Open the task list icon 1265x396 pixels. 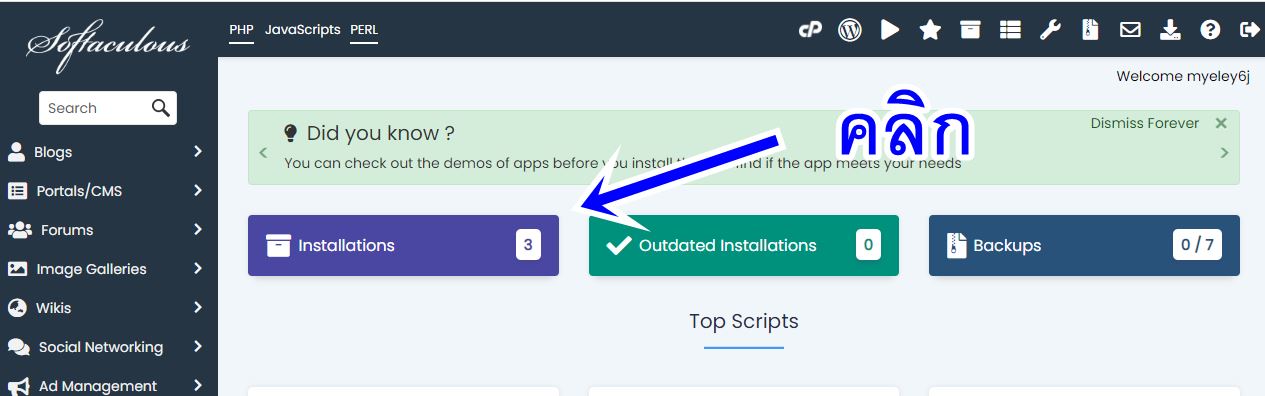[1010, 30]
